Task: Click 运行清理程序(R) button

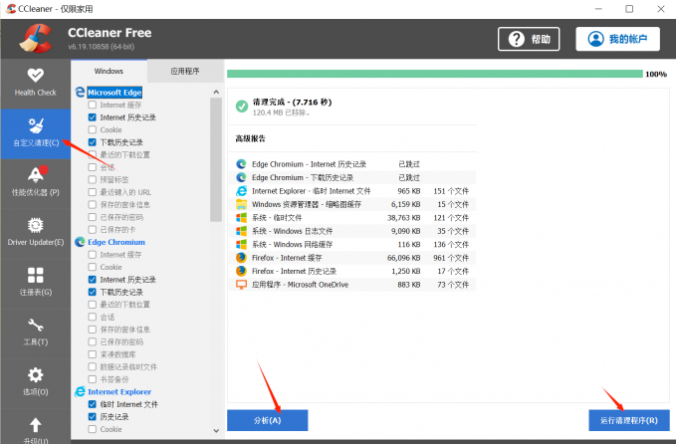Action: coord(630,421)
